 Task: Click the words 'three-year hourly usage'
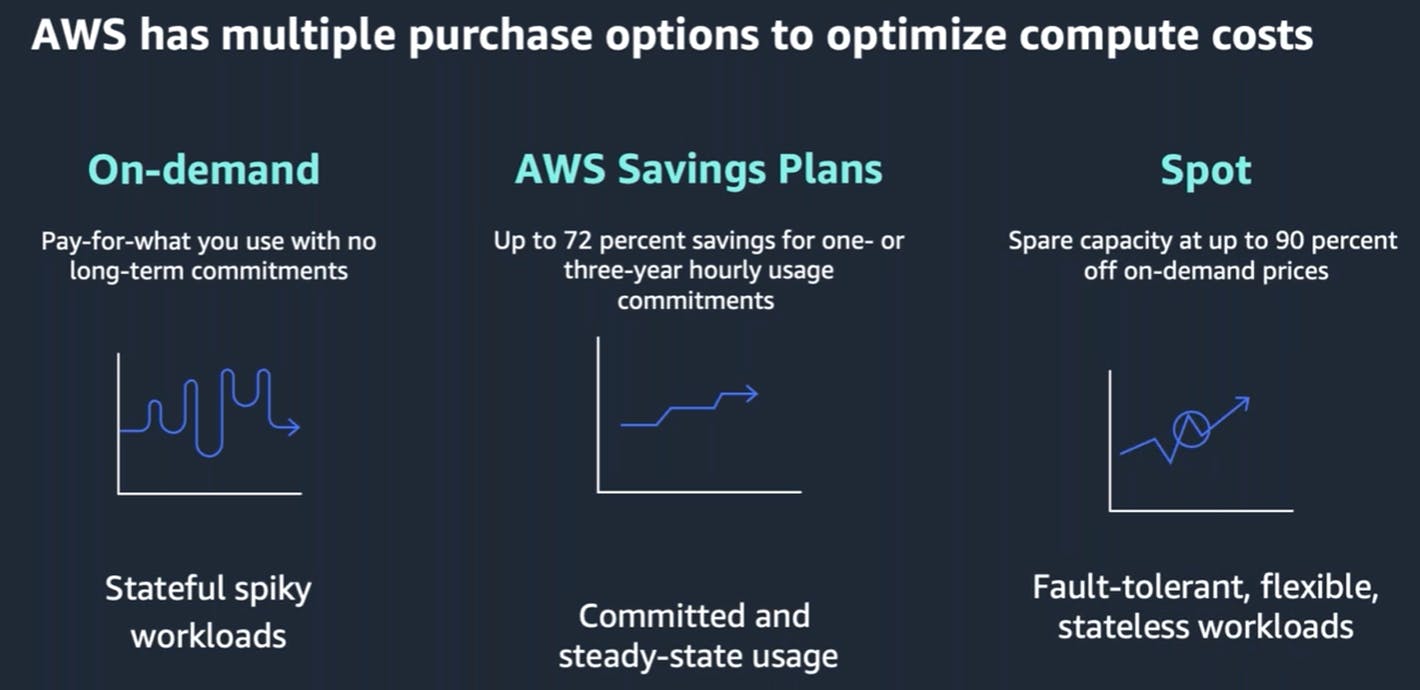pyautogui.click(x=699, y=271)
